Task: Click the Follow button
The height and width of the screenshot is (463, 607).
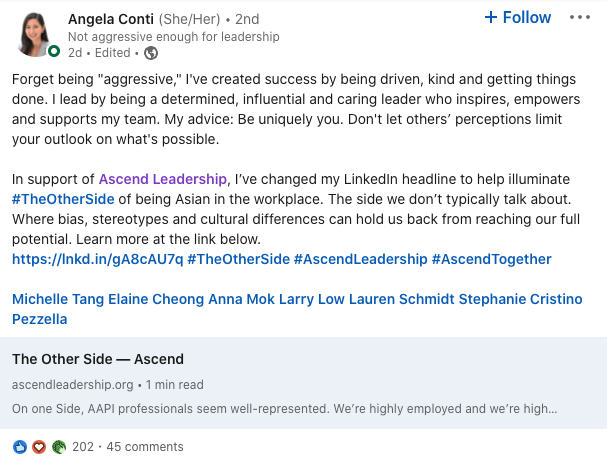Action: coord(517,18)
